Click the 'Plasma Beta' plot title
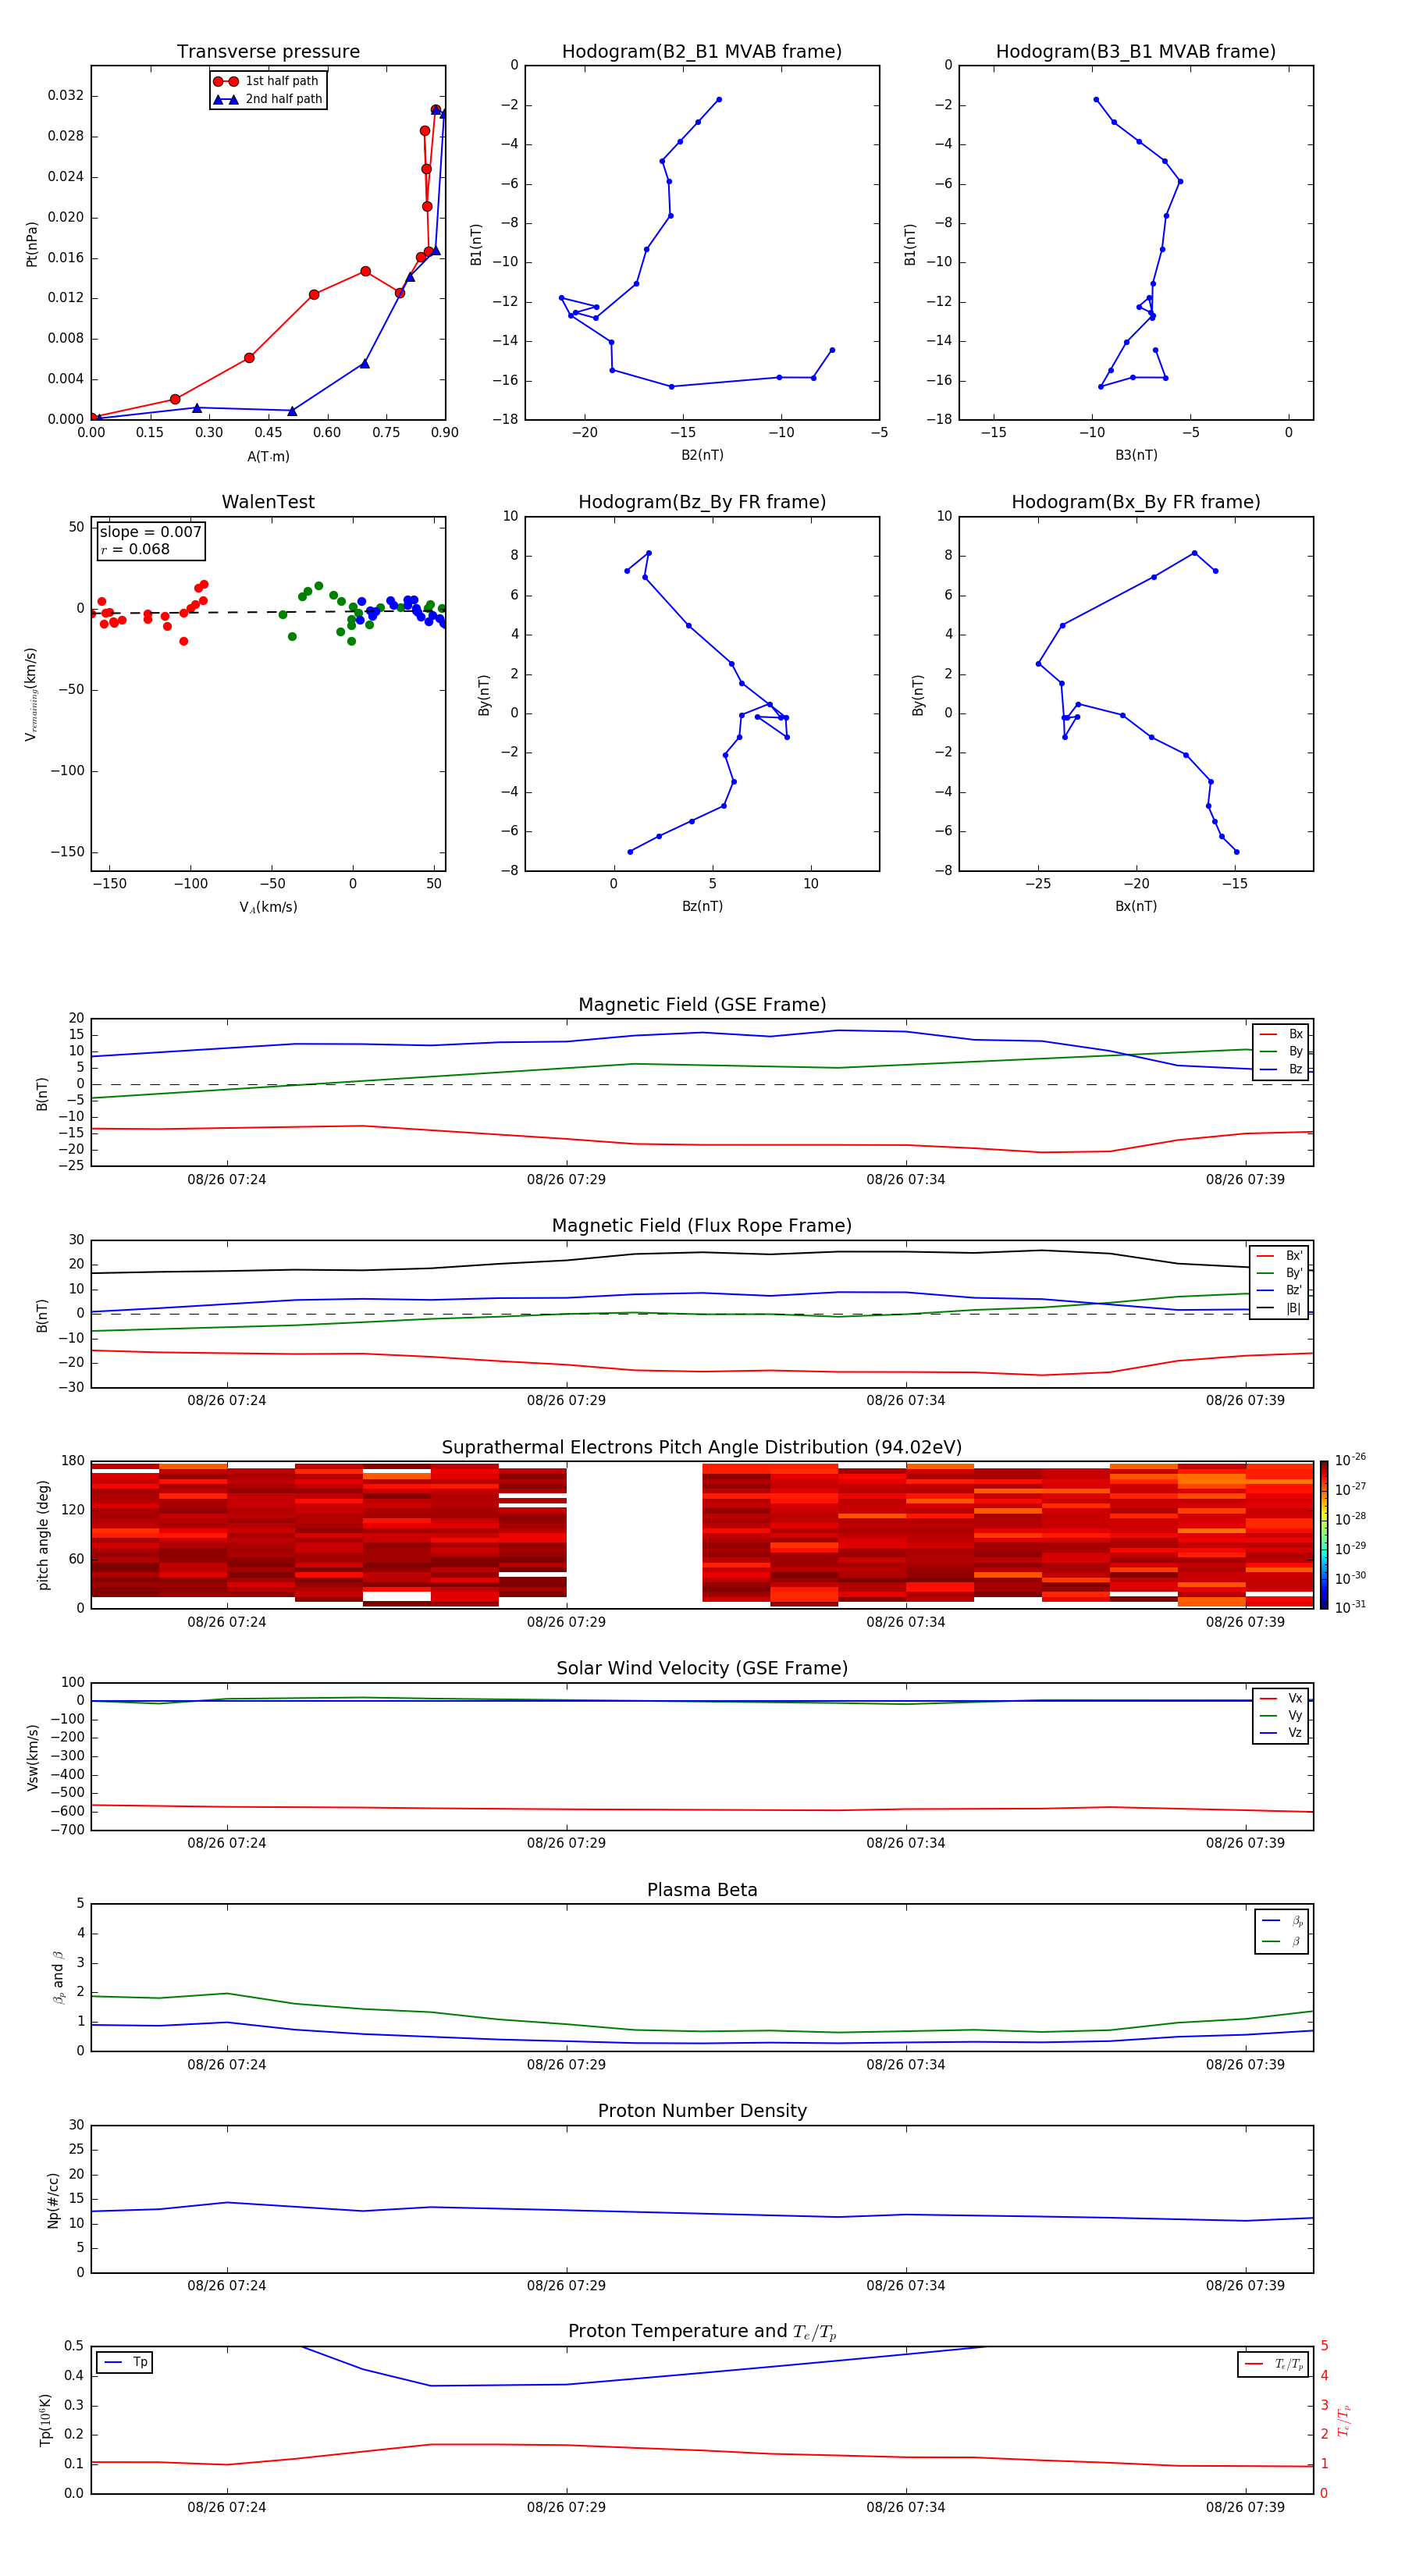This screenshot has width=1405, height=2576. 702,1891
